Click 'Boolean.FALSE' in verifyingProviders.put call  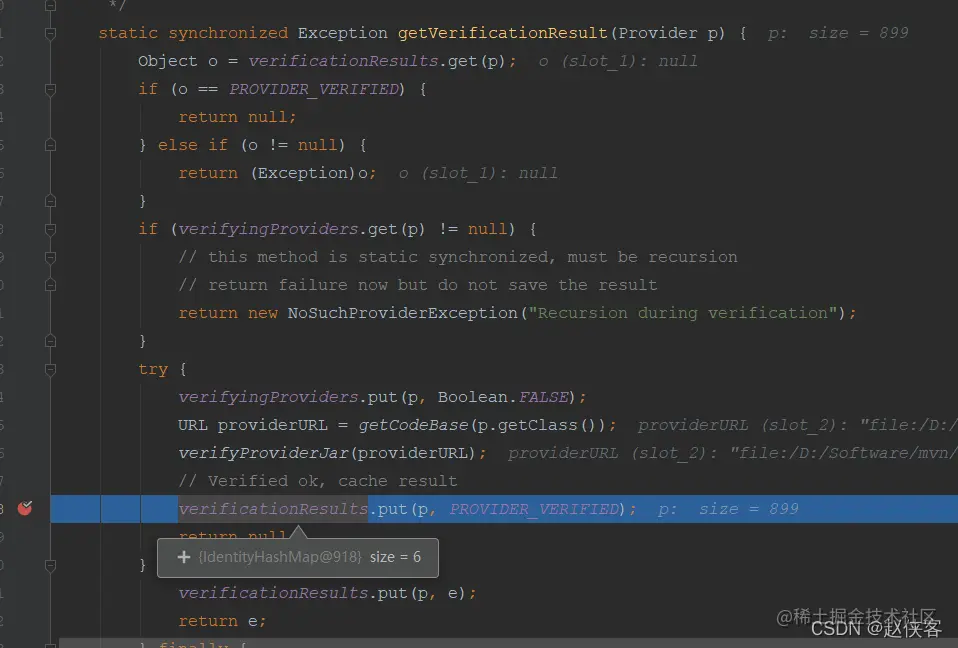click(x=503, y=397)
